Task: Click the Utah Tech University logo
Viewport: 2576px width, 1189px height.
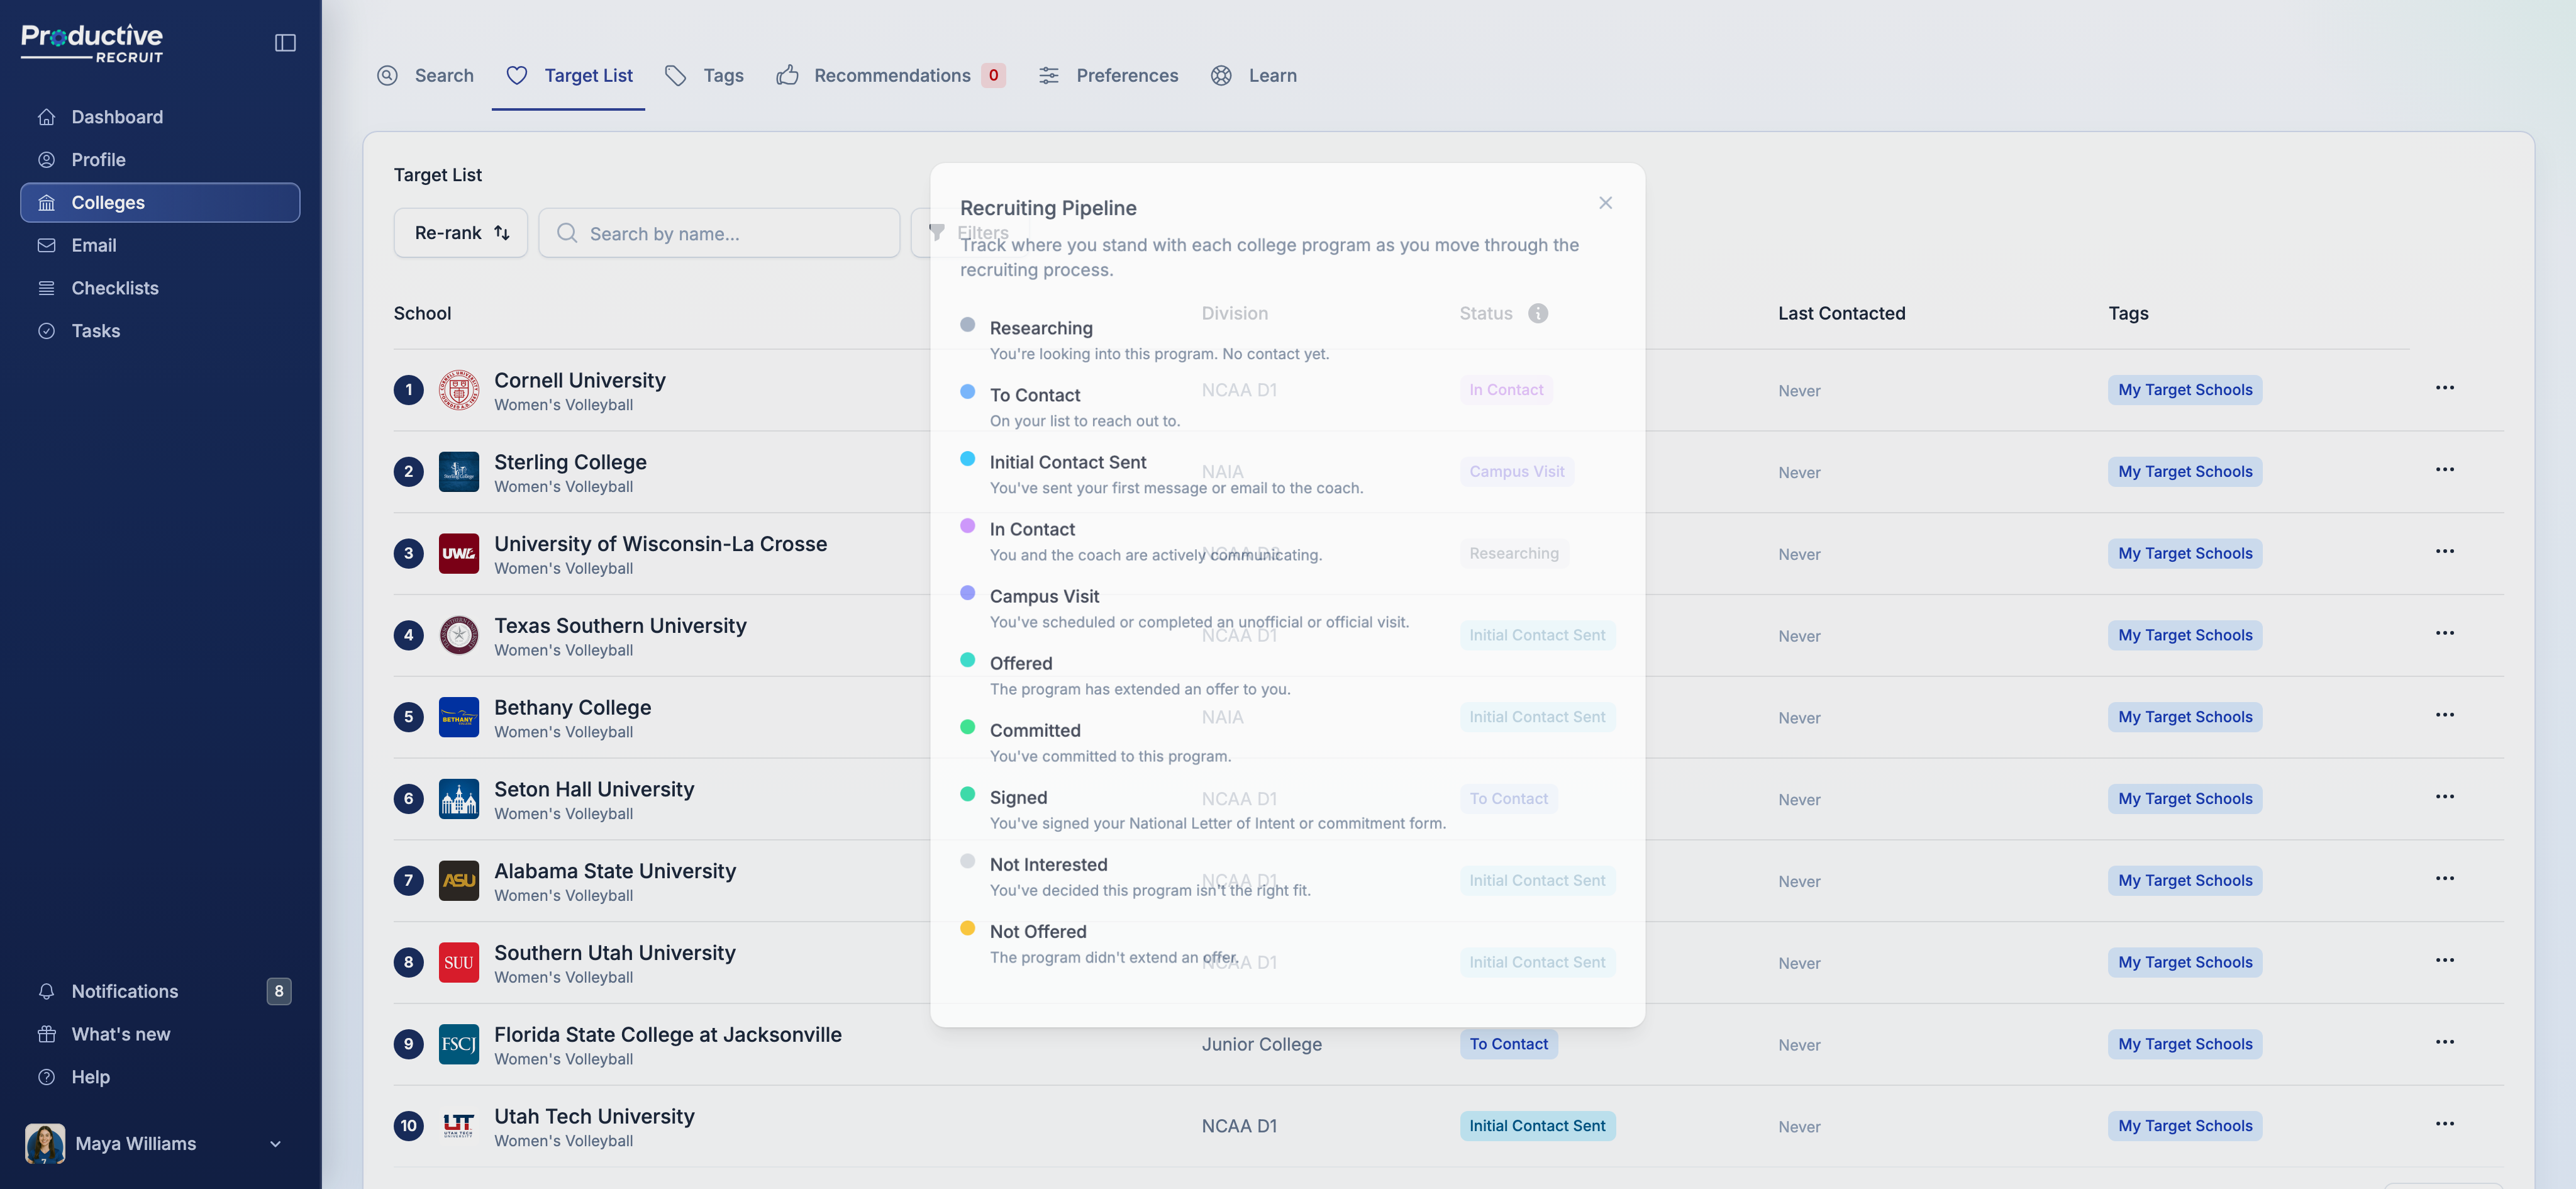Action: [459, 1126]
